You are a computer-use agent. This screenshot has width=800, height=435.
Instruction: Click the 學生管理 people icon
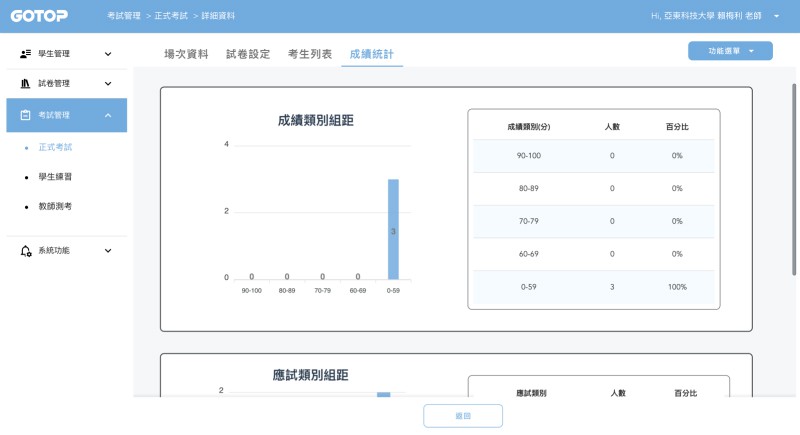pyautogui.click(x=26, y=53)
